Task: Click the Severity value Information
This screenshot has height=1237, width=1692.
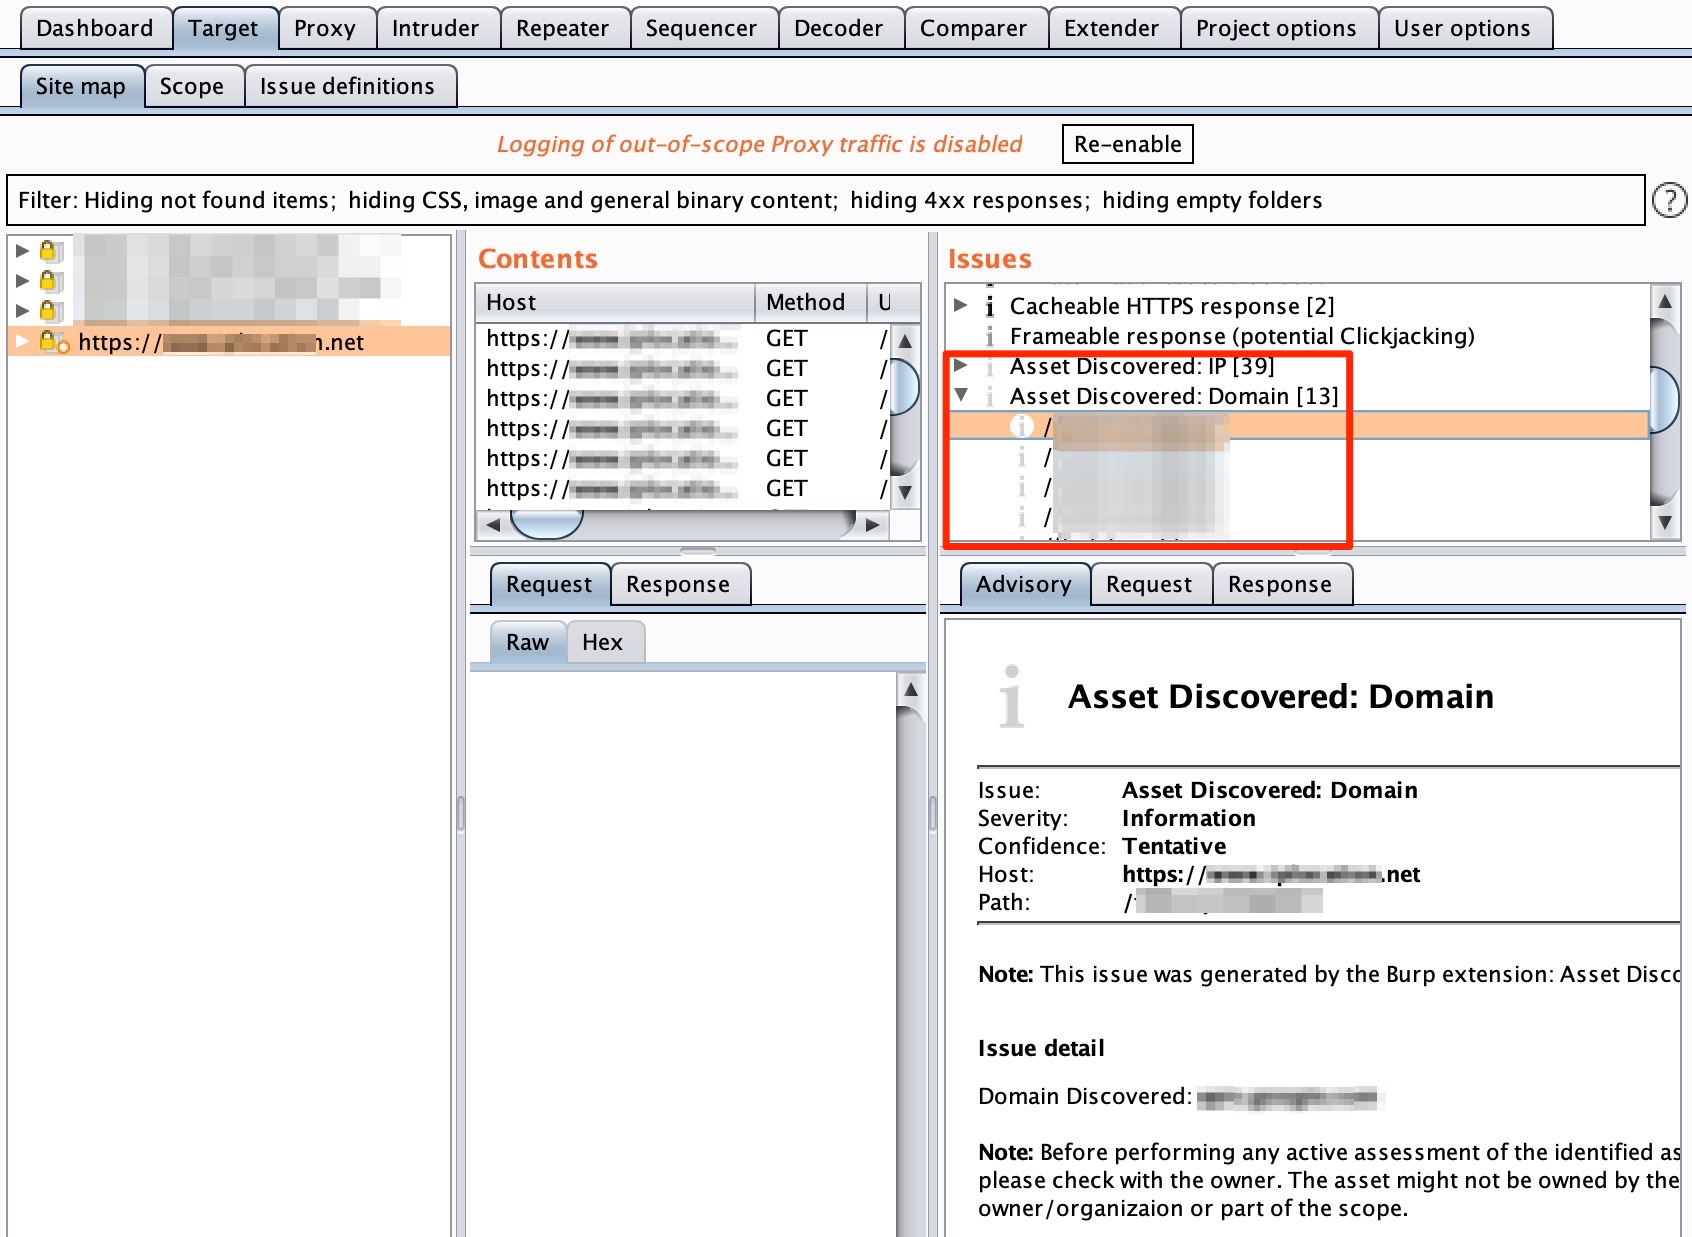Action: (x=1189, y=818)
